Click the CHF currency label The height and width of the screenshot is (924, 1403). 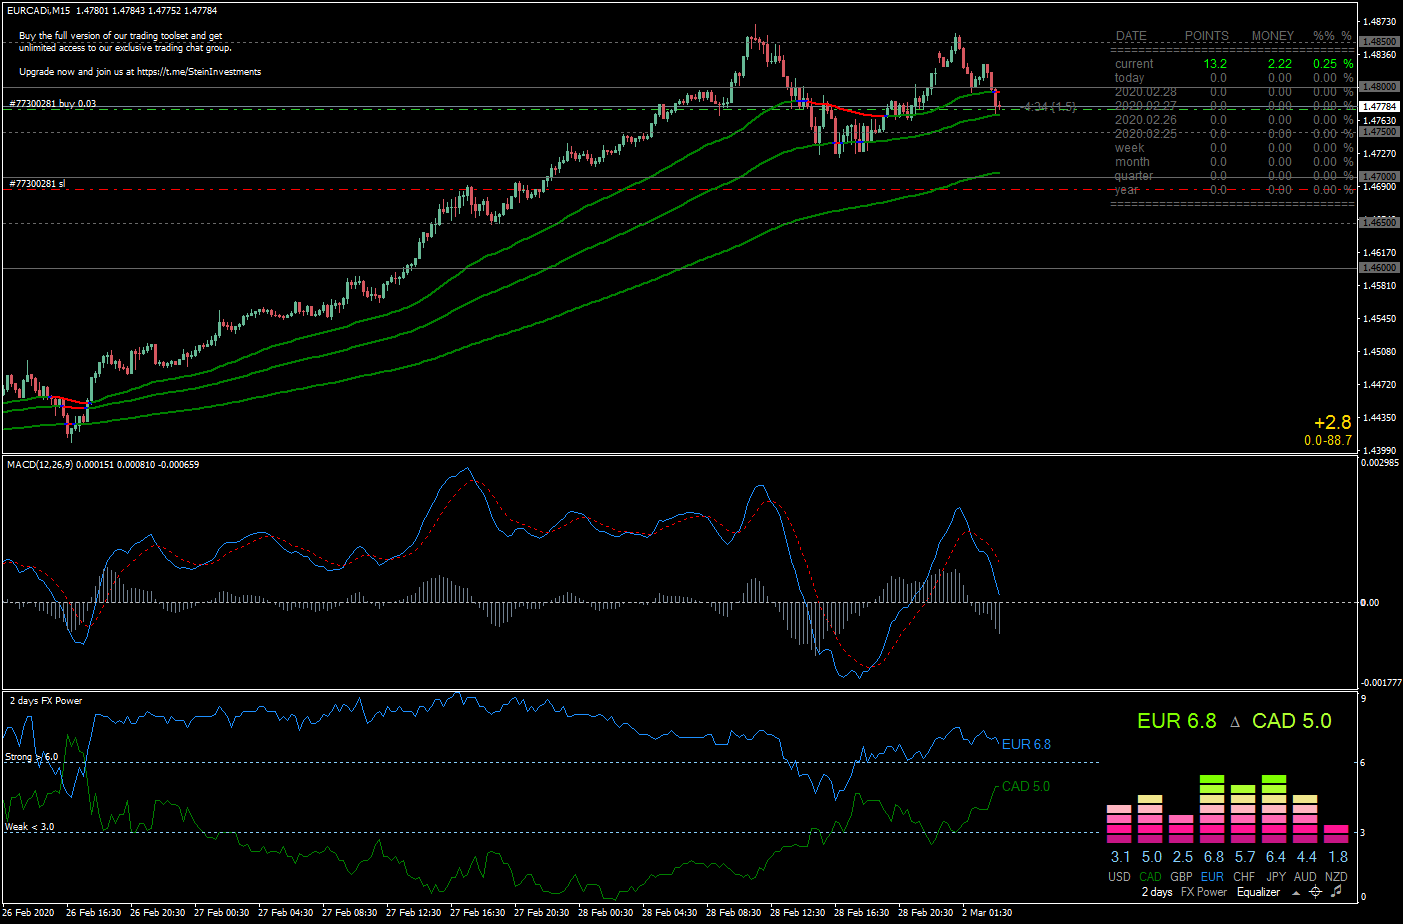[x=1244, y=877]
